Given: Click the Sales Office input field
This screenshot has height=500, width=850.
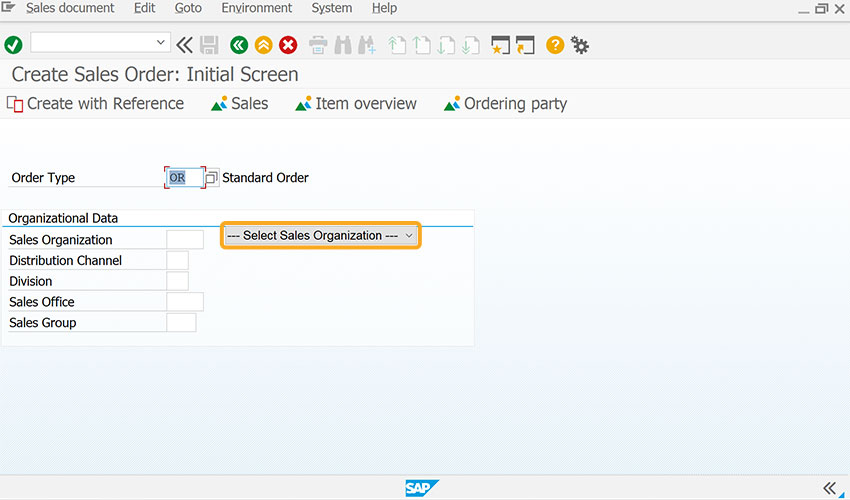Looking at the screenshot, I should point(185,302).
